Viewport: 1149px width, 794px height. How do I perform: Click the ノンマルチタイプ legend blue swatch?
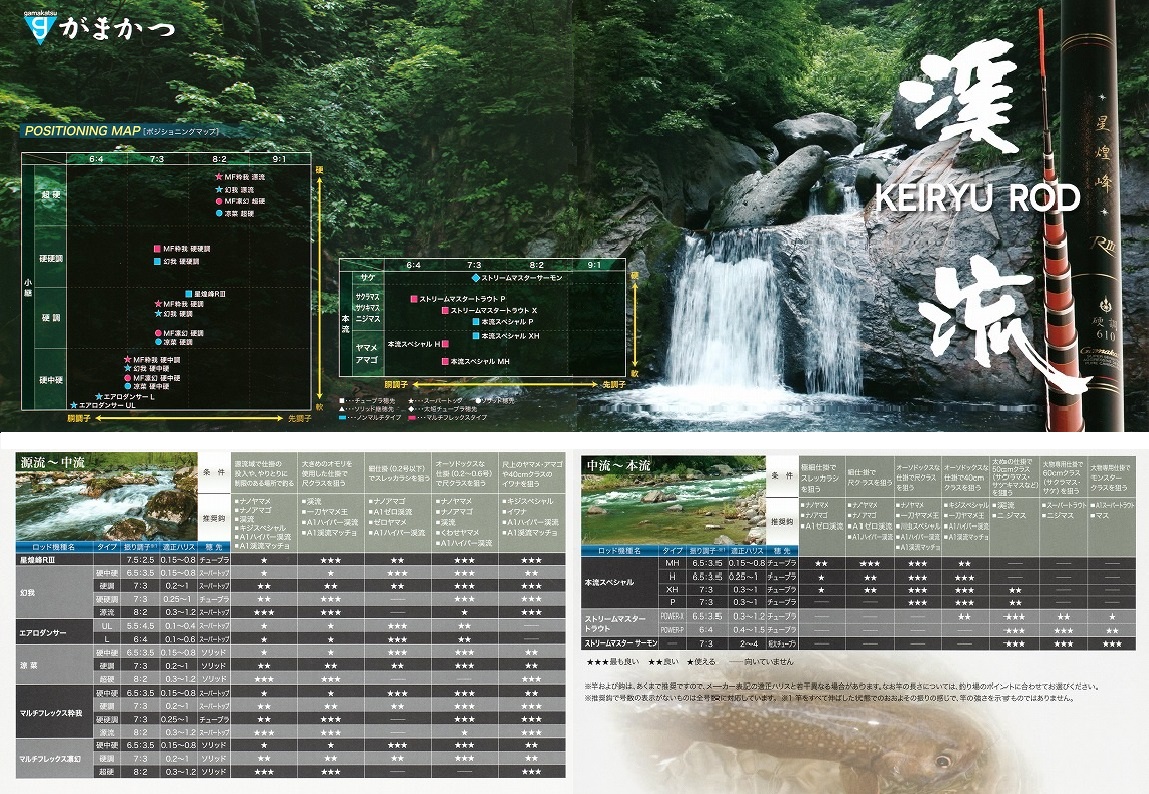coord(342,418)
